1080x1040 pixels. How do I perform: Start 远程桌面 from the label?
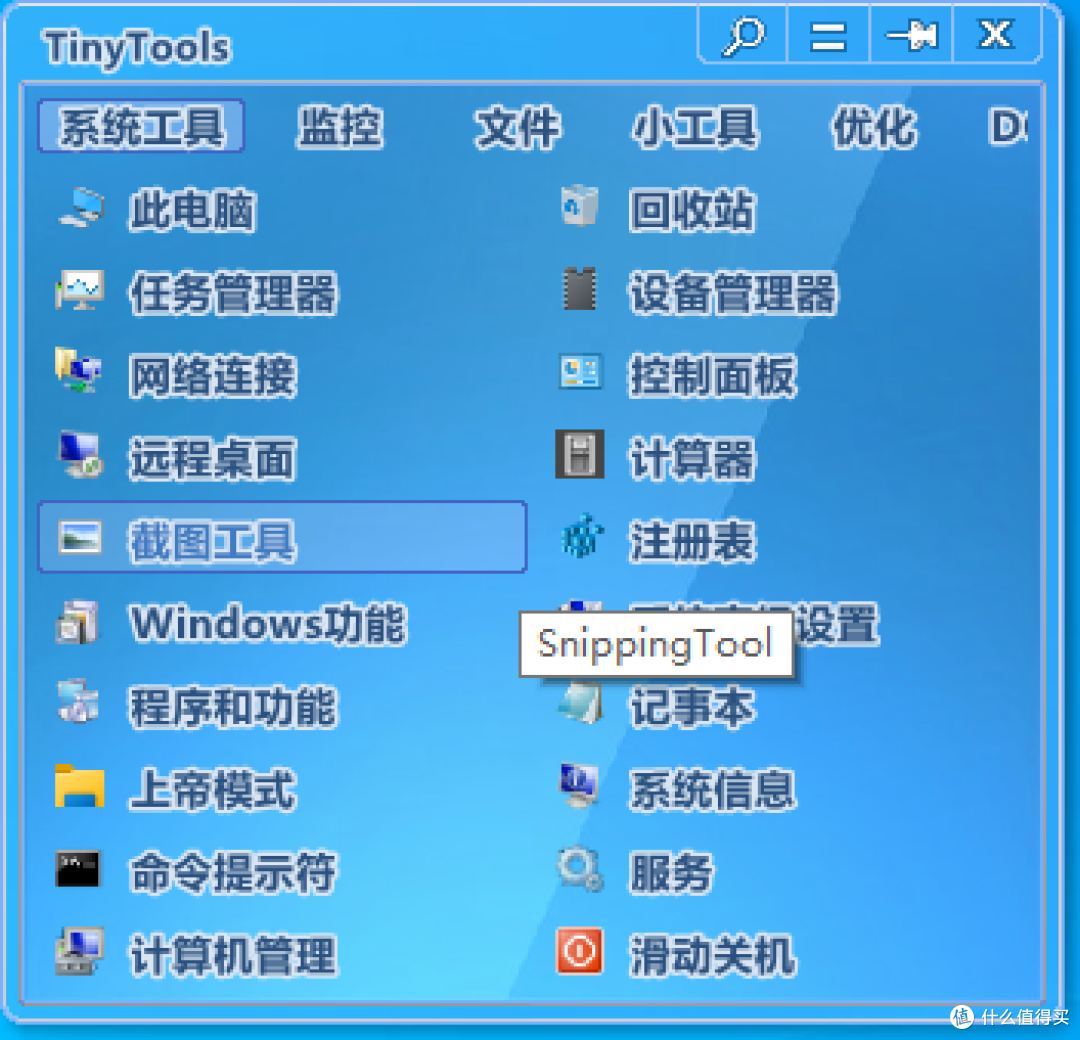(x=213, y=459)
